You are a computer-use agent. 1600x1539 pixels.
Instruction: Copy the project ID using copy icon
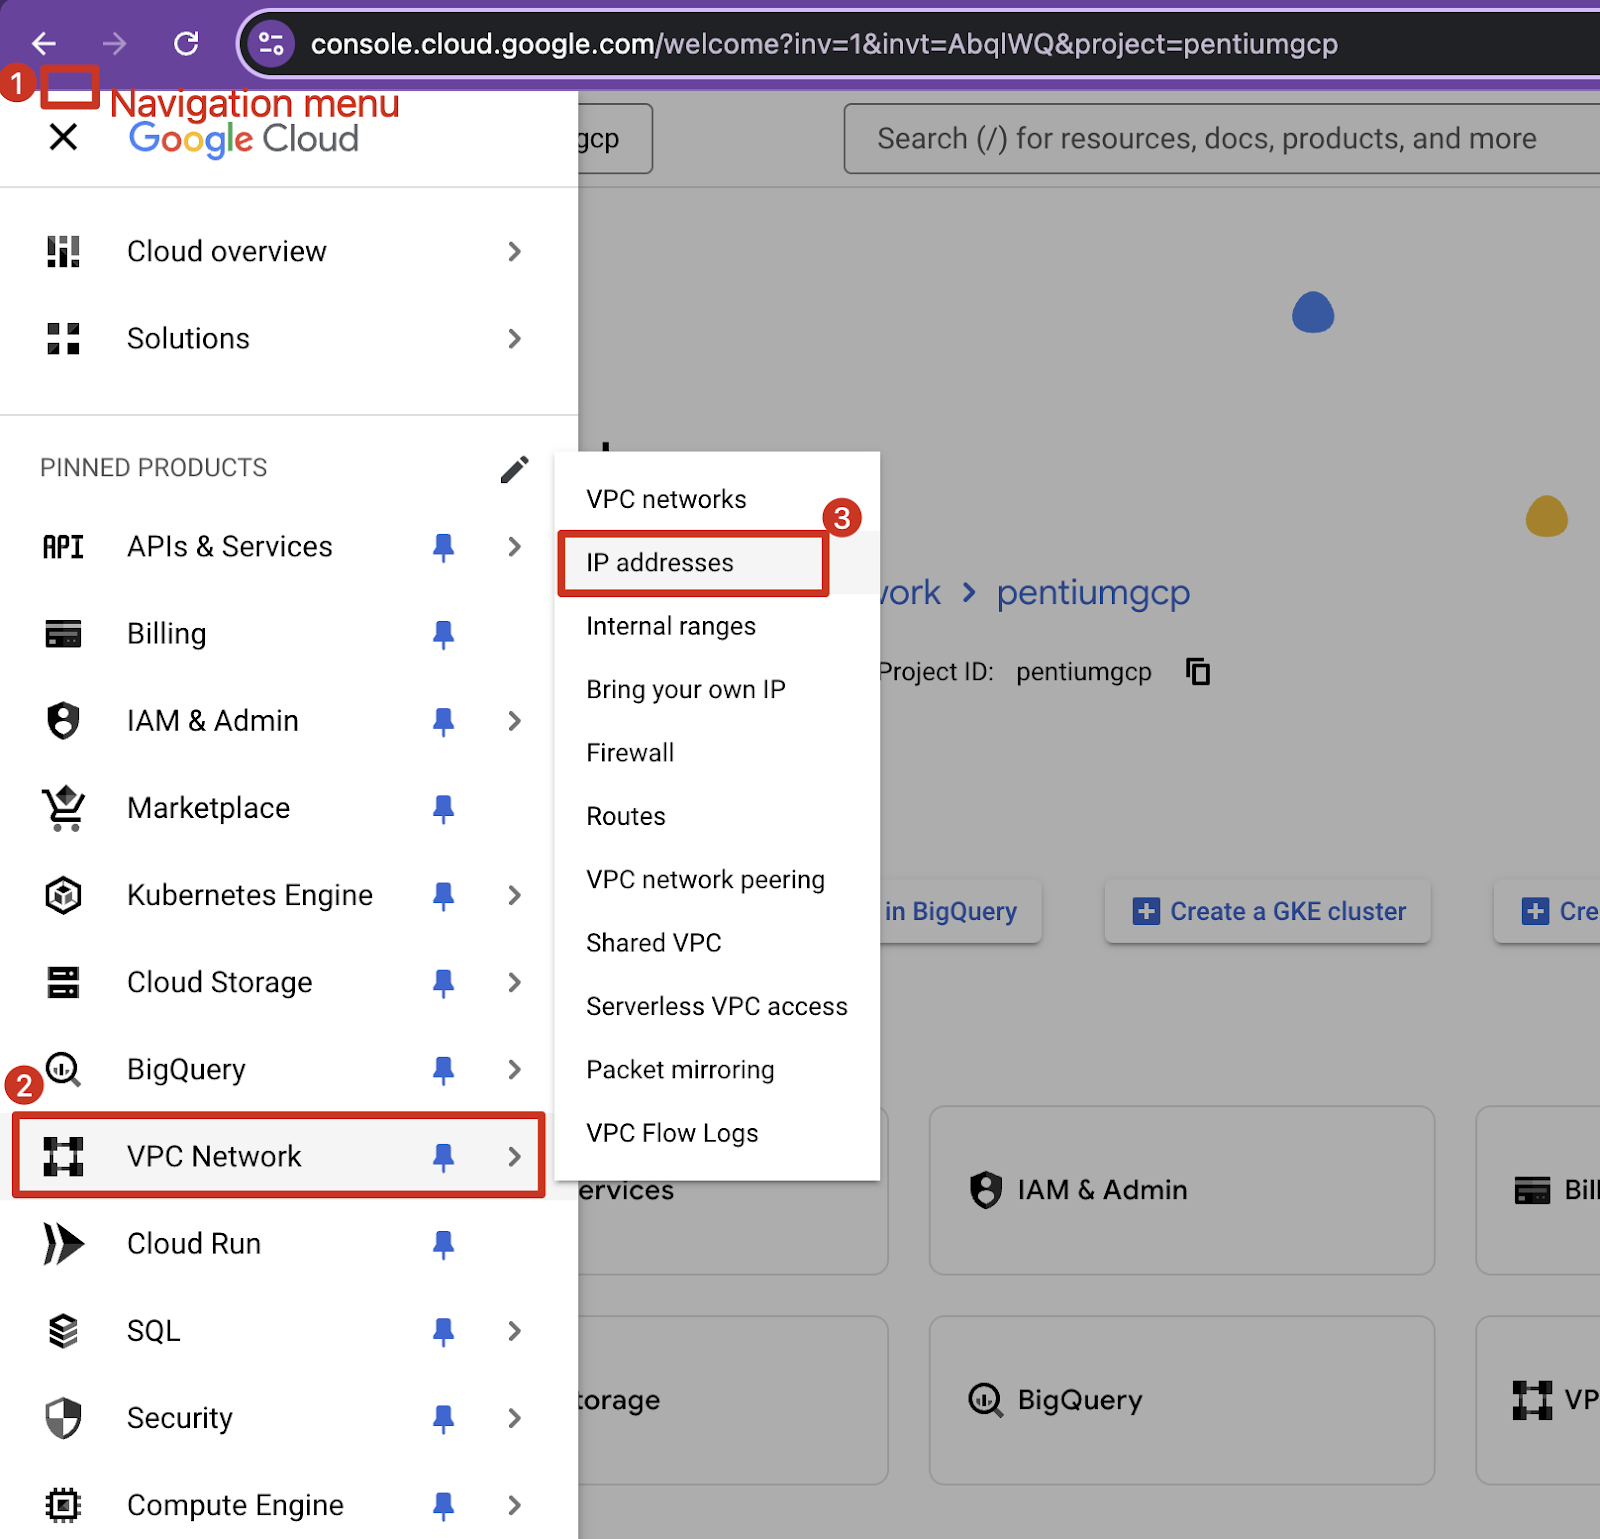click(x=1197, y=672)
